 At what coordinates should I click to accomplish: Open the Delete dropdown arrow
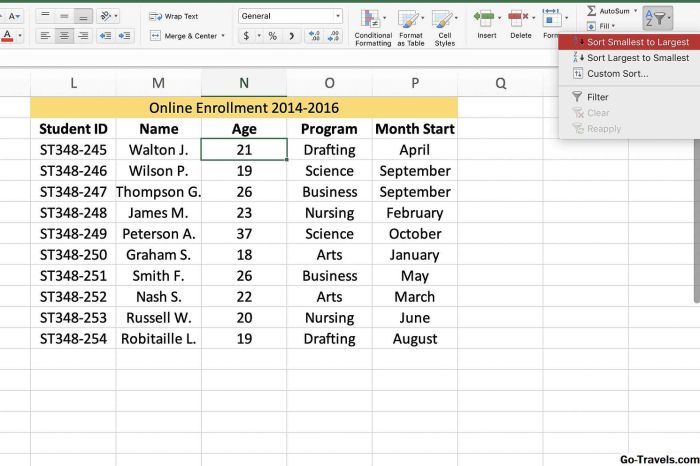(x=533, y=18)
